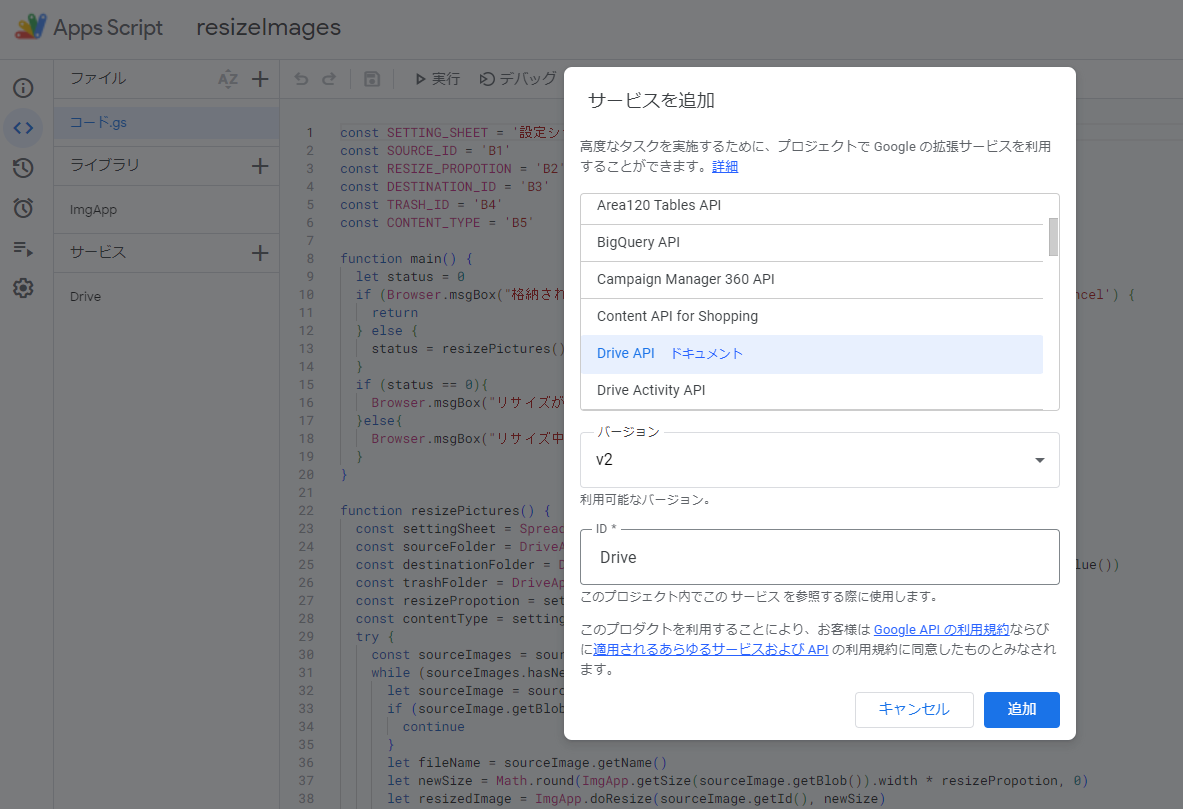Run the script with 実行 button
1183x809 pixels.
(x=438, y=78)
